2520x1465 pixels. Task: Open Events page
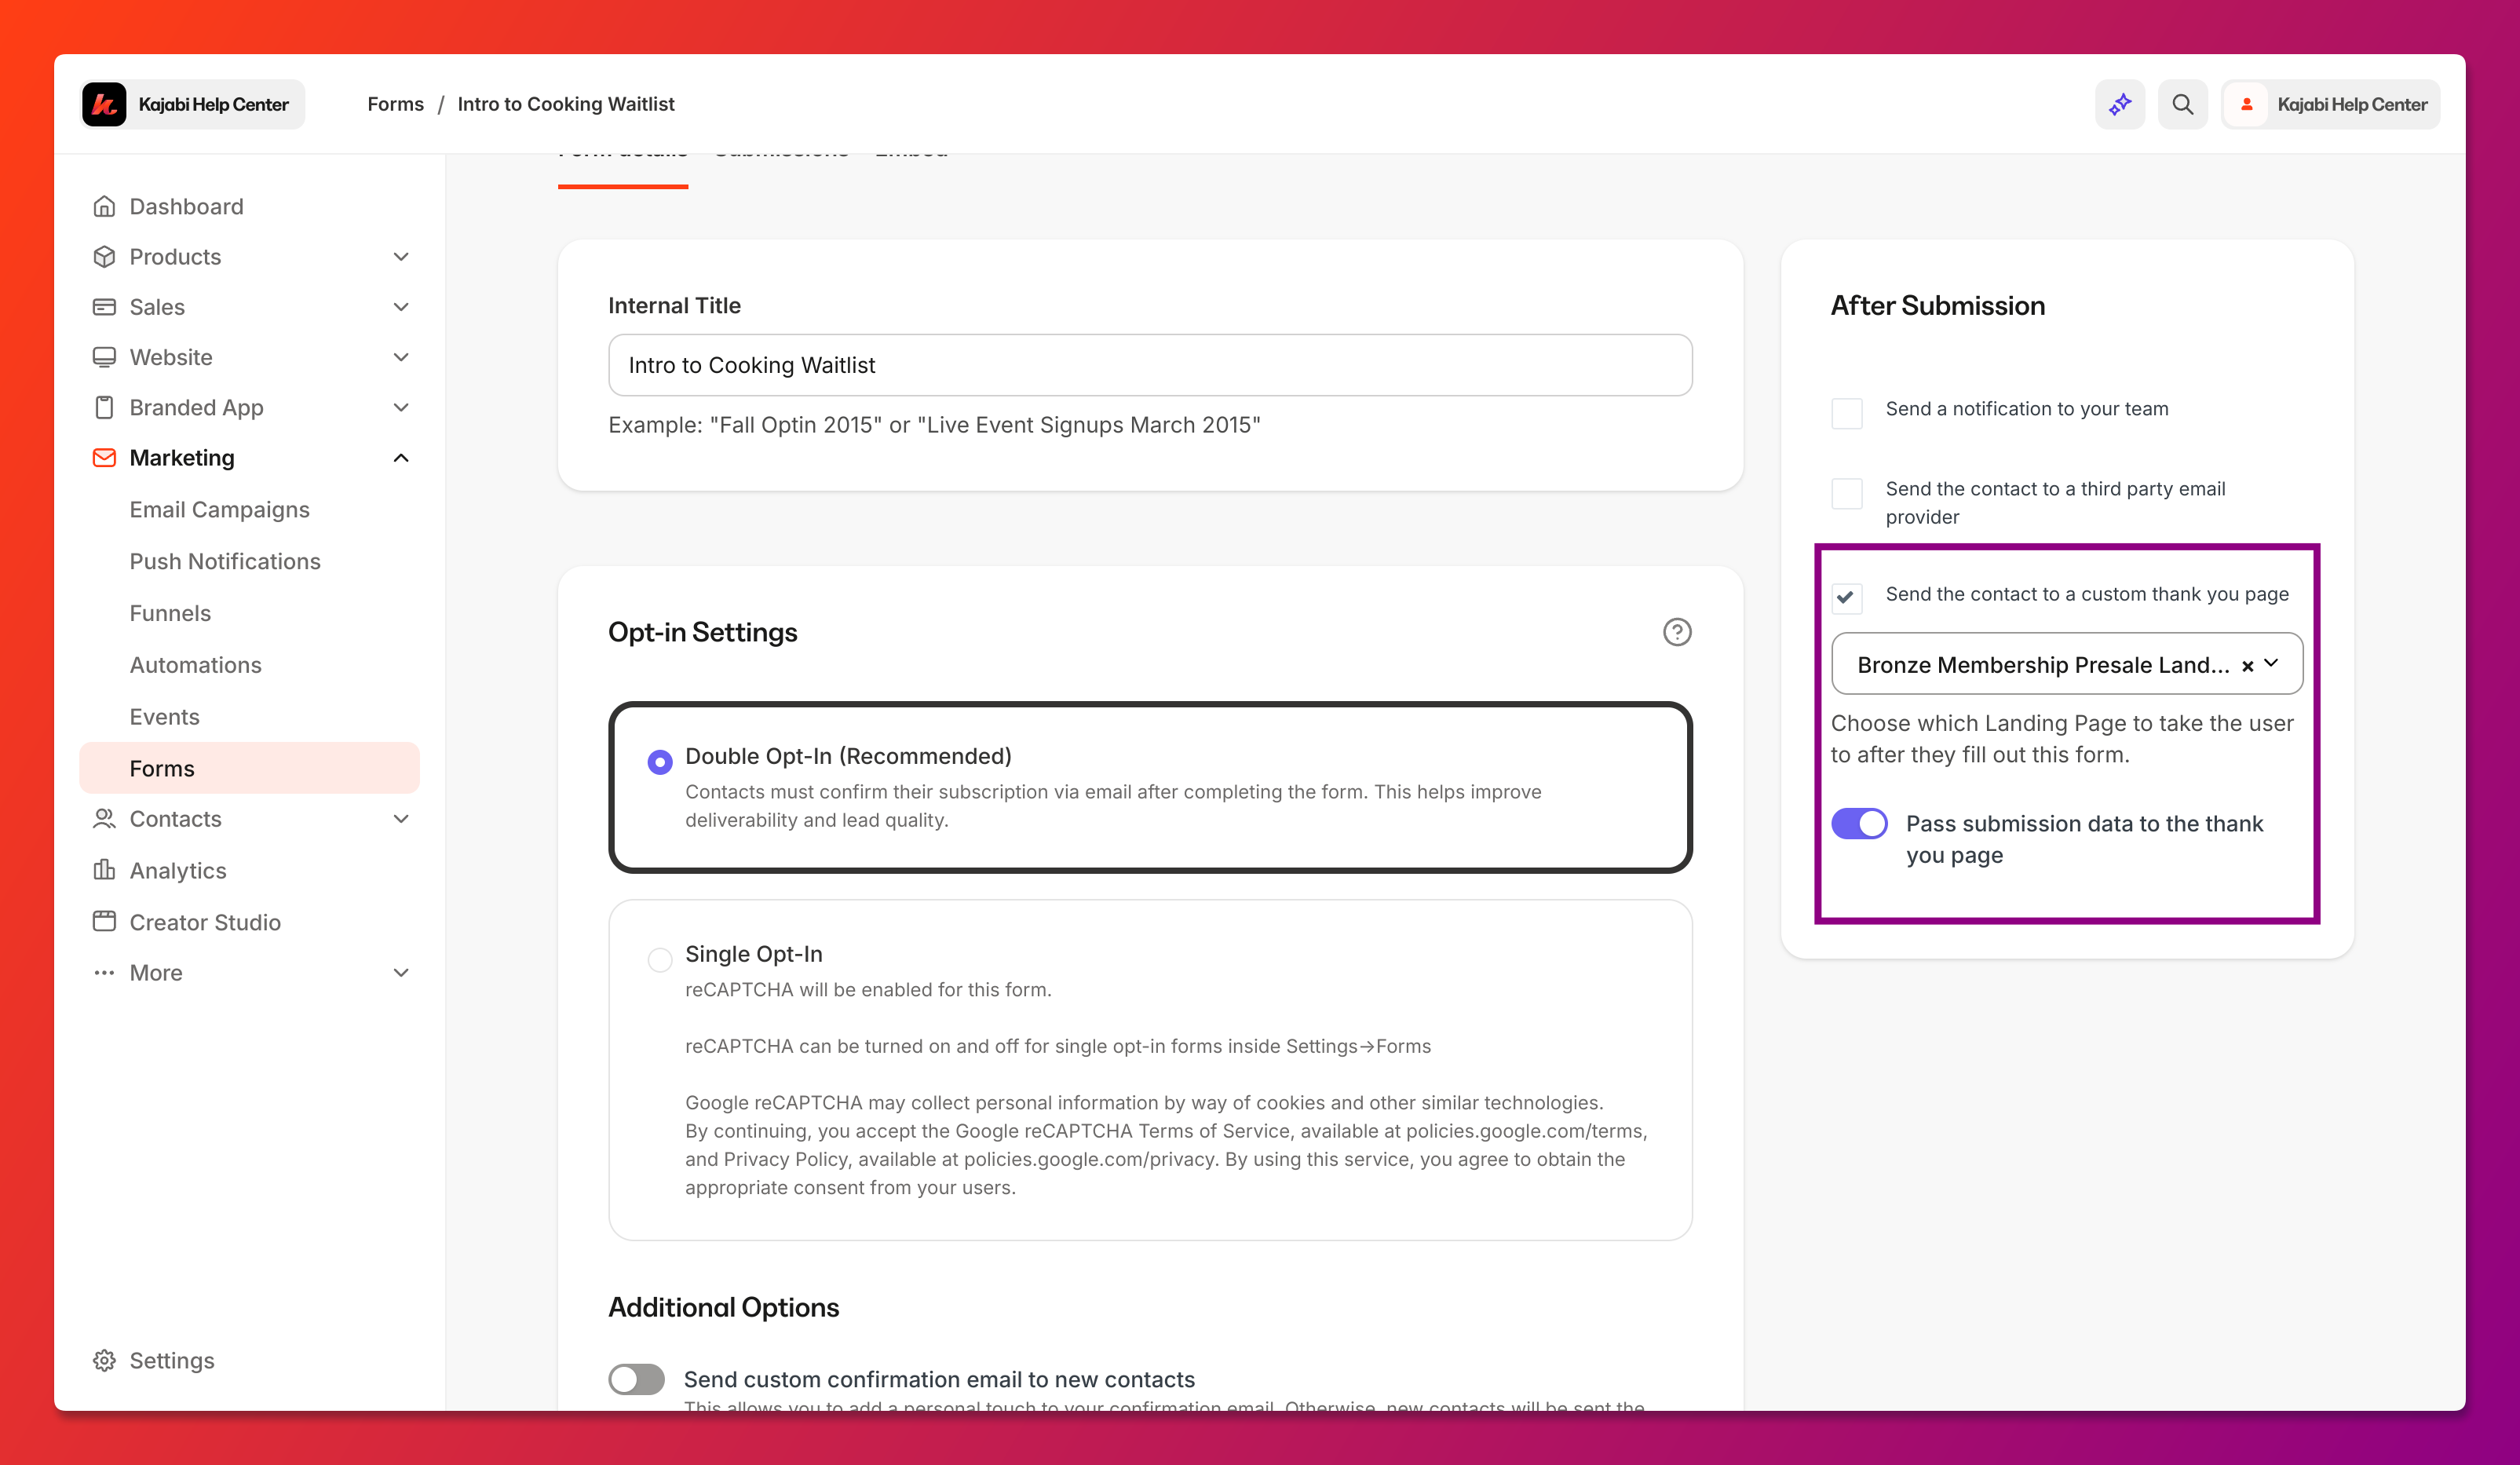(x=164, y=716)
